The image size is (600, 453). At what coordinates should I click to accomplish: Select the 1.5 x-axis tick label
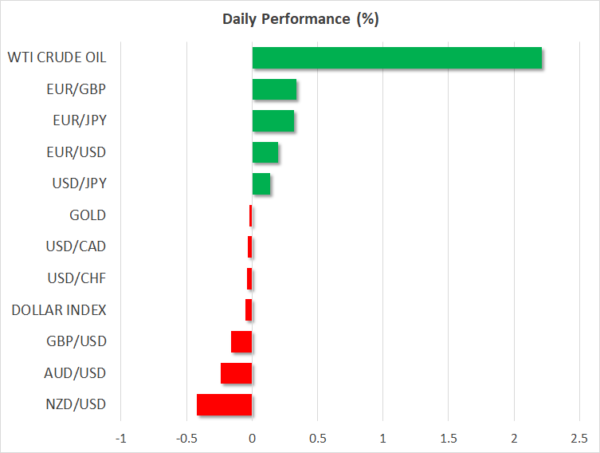[x=448, y=438]
